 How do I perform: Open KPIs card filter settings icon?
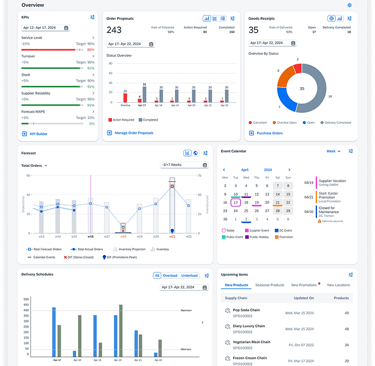point(92,17)
